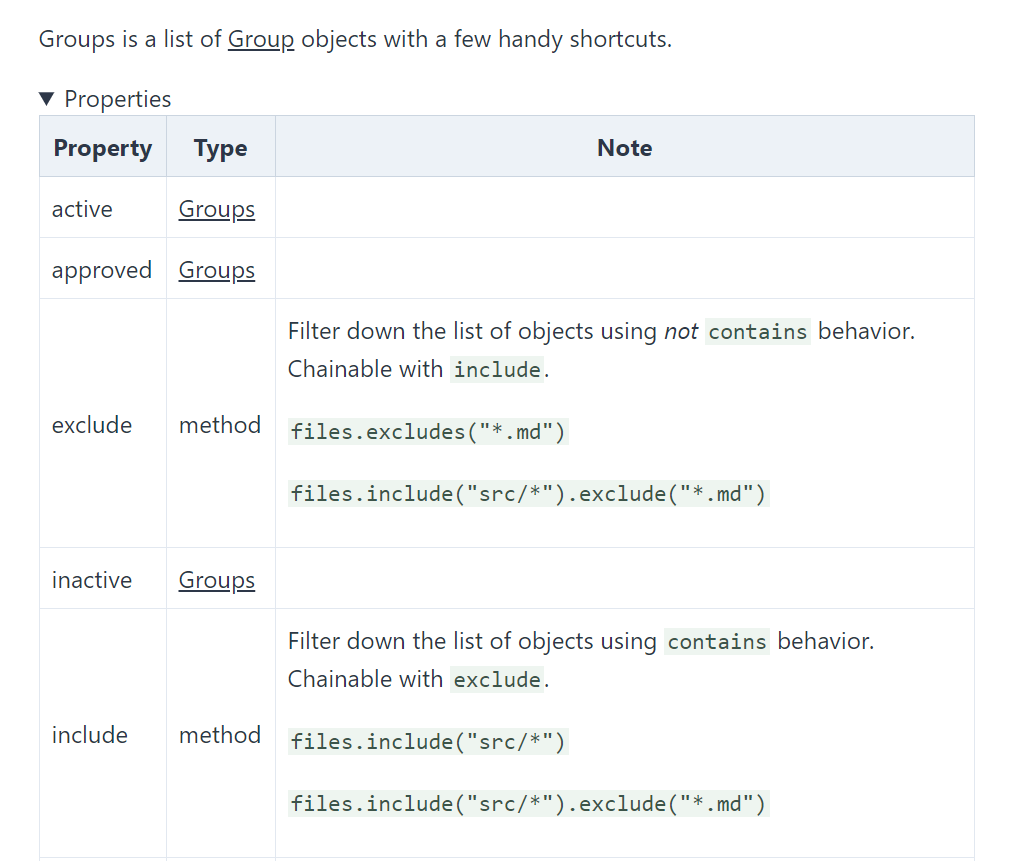This screenshot has width=1010, height=861.
Task: Click the method type cell for exclude
Action: (220, 425)
